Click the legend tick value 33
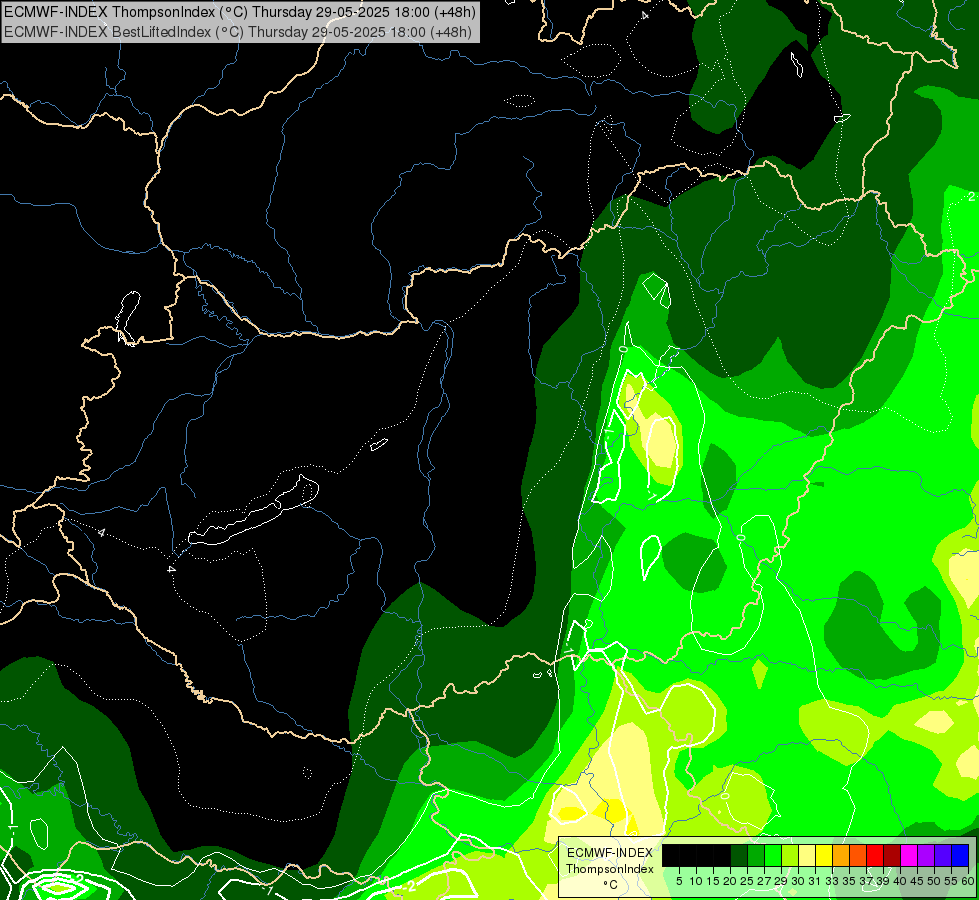 [832, 881]
